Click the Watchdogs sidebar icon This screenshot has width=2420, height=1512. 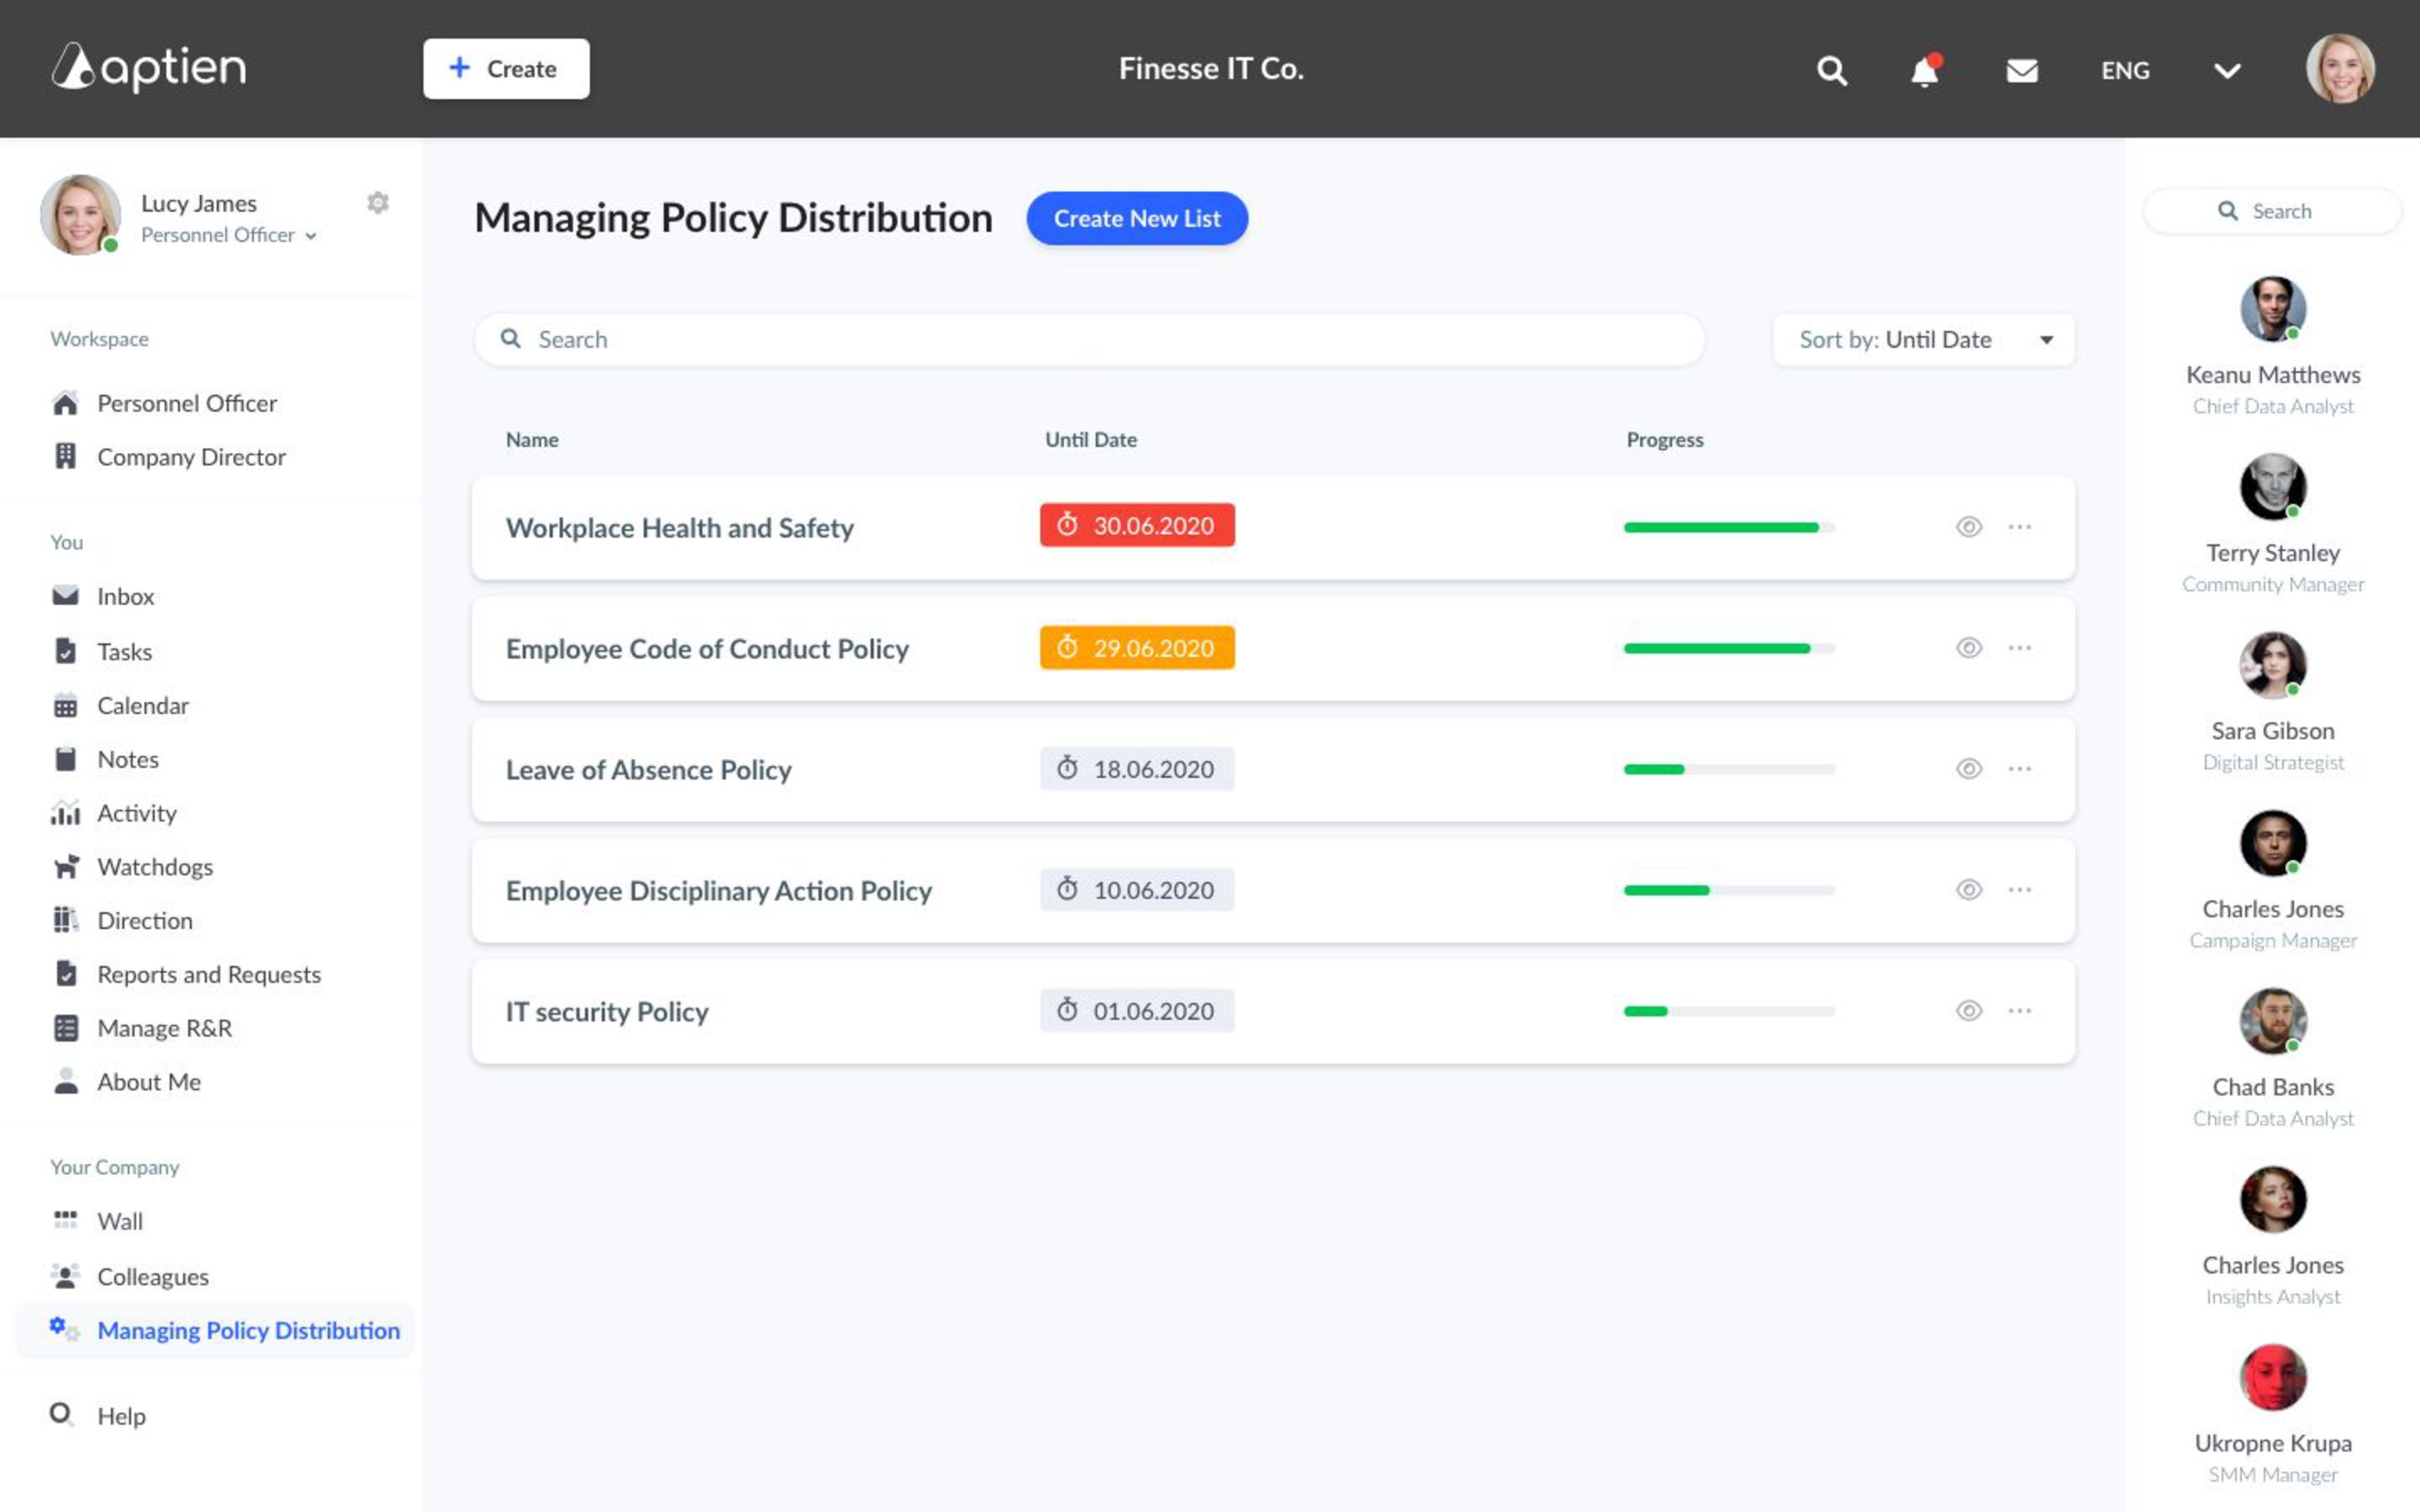[x=66, y=866]
